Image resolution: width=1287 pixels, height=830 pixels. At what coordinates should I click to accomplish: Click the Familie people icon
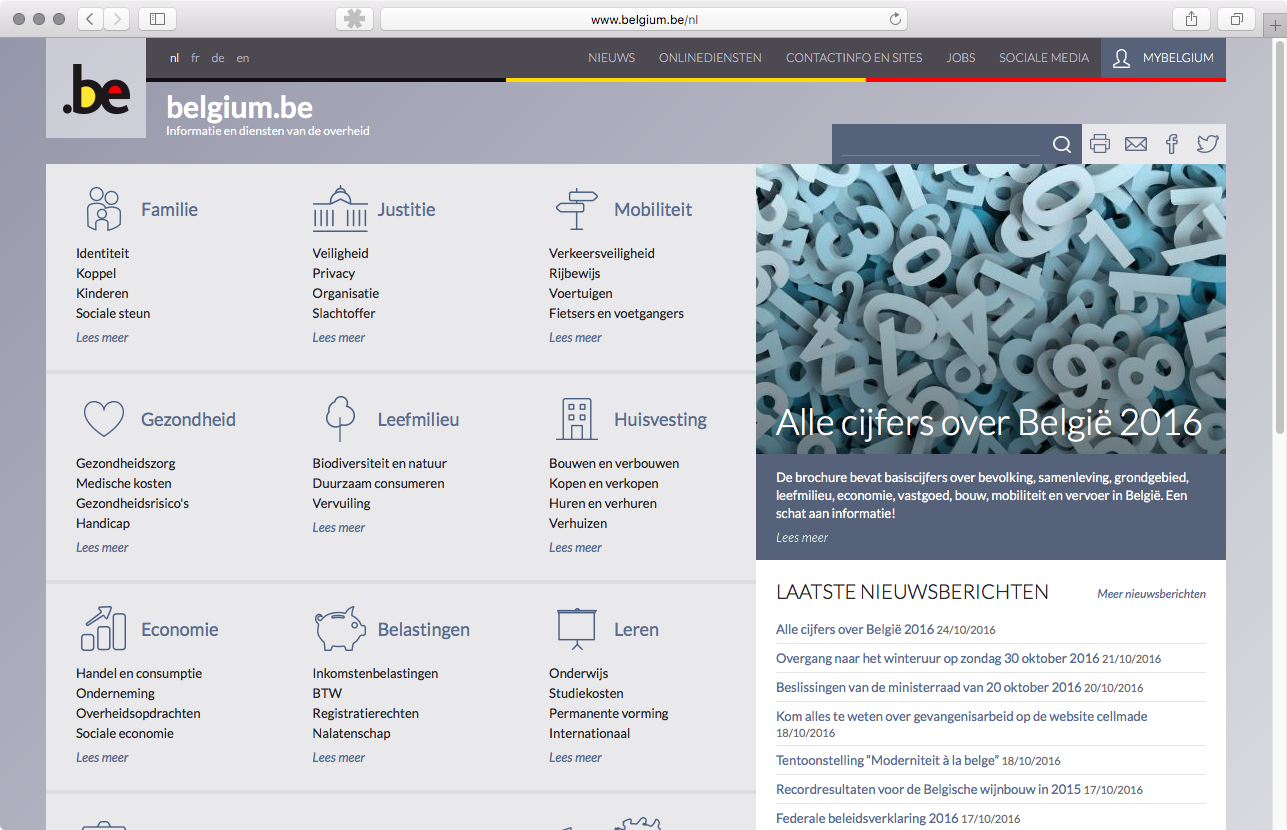tap(103, 209)
